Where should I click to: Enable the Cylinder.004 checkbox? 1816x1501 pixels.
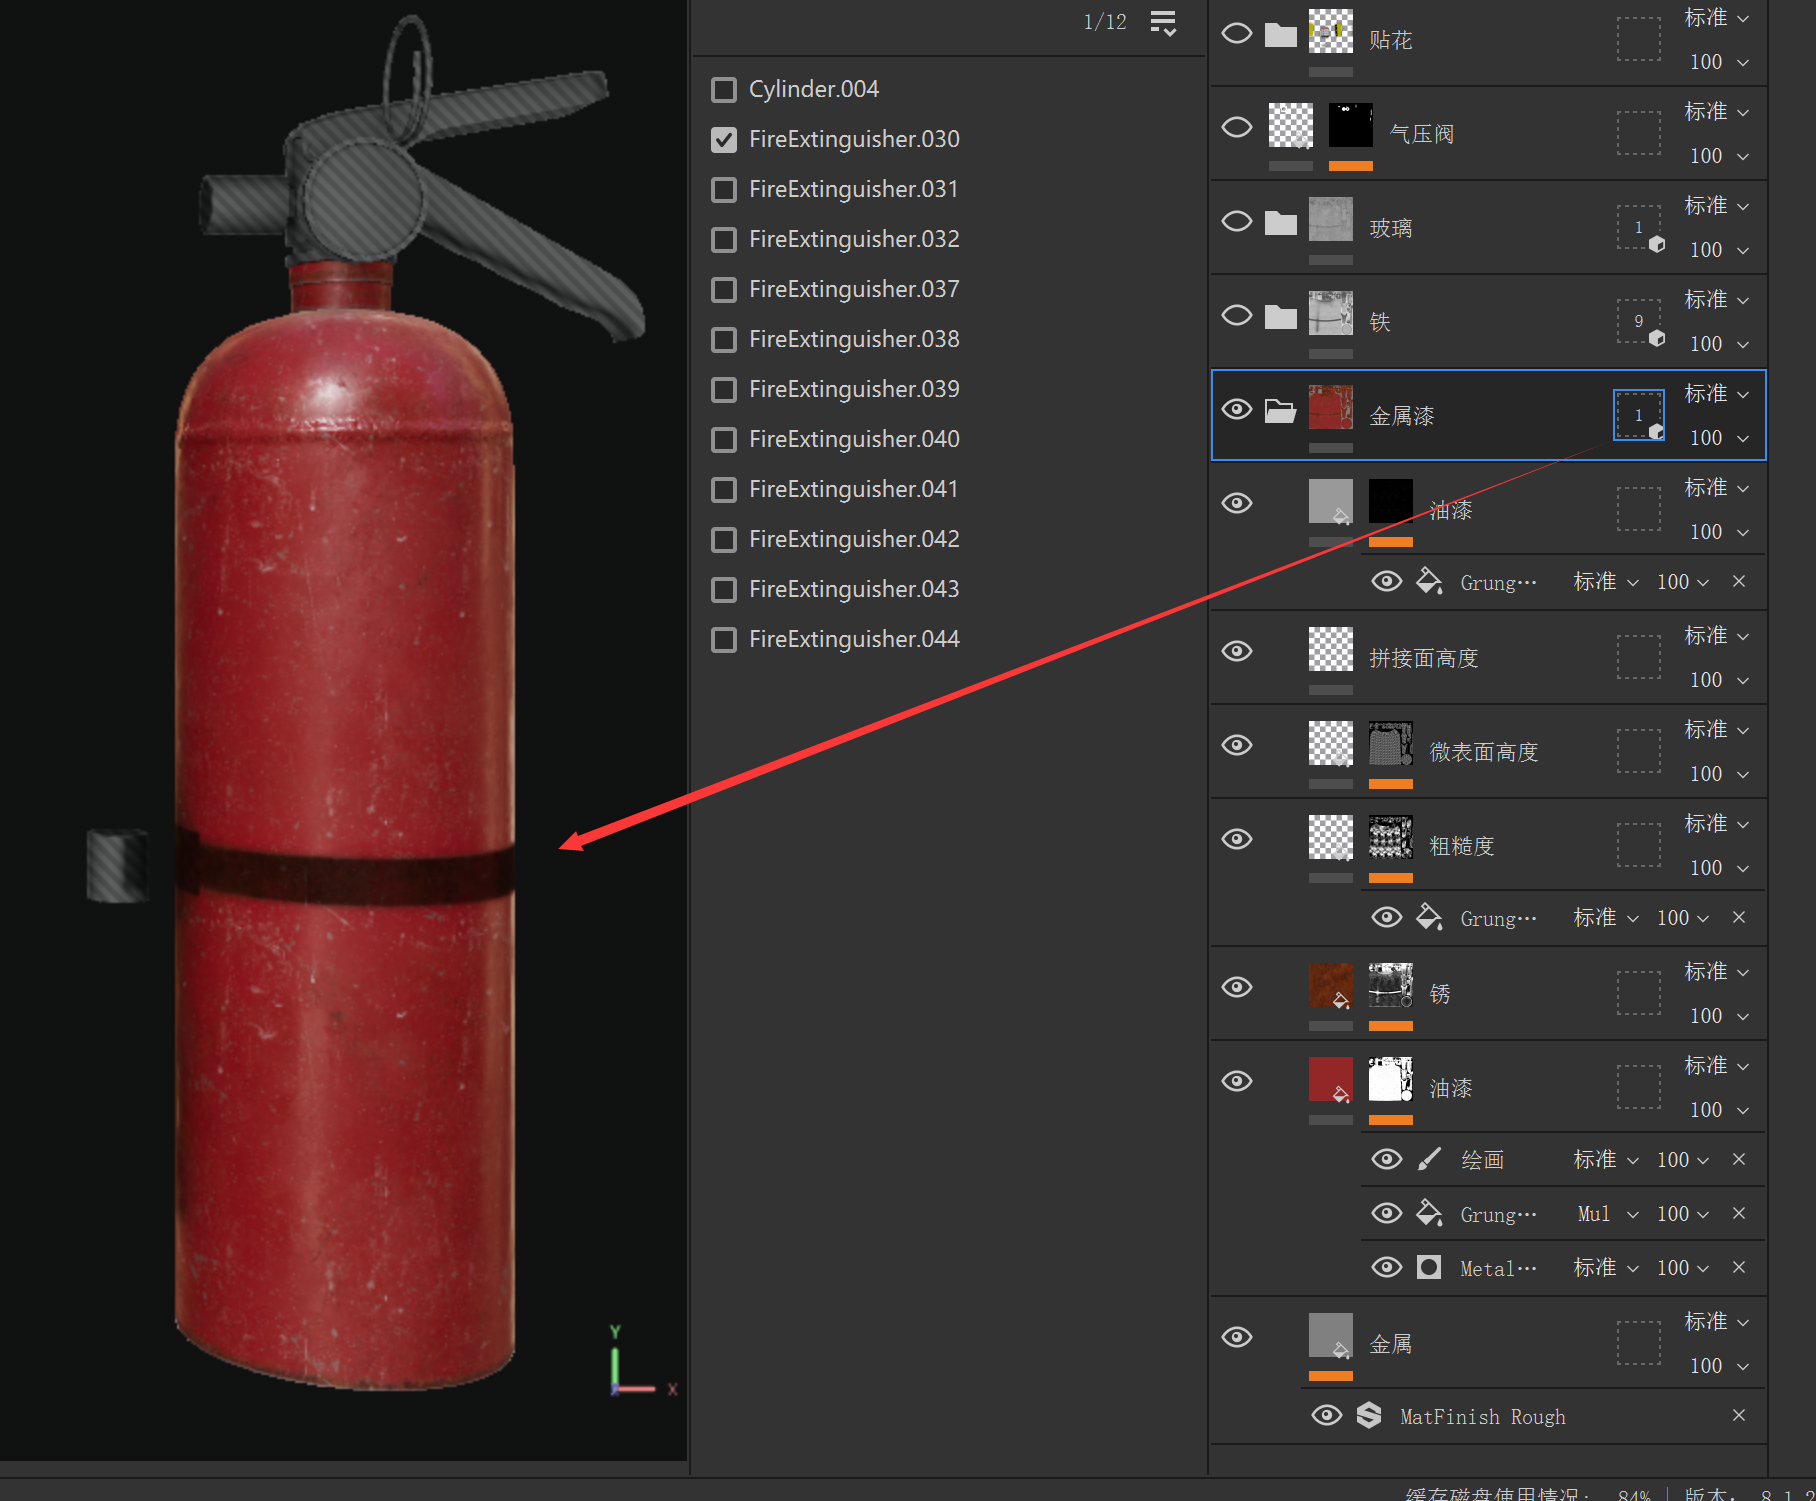[x=724, y=90]
